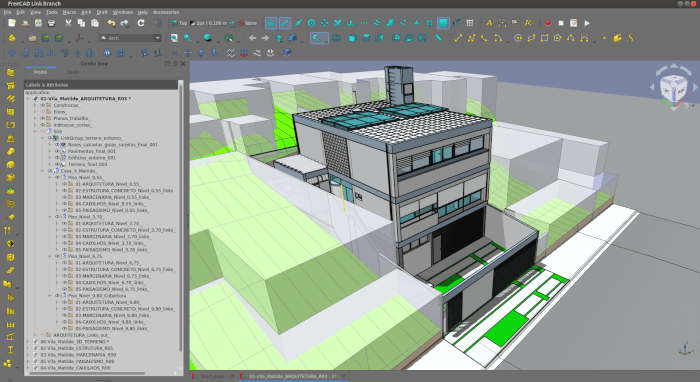Expand the Eixos_ tree node
This screenshot has width=700, height=382.
click(35, 112)
